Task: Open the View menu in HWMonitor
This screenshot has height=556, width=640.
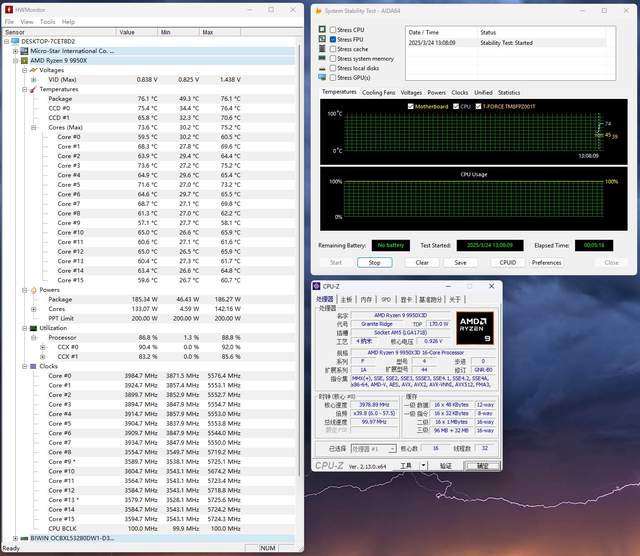Action: (x=27, y=22)
